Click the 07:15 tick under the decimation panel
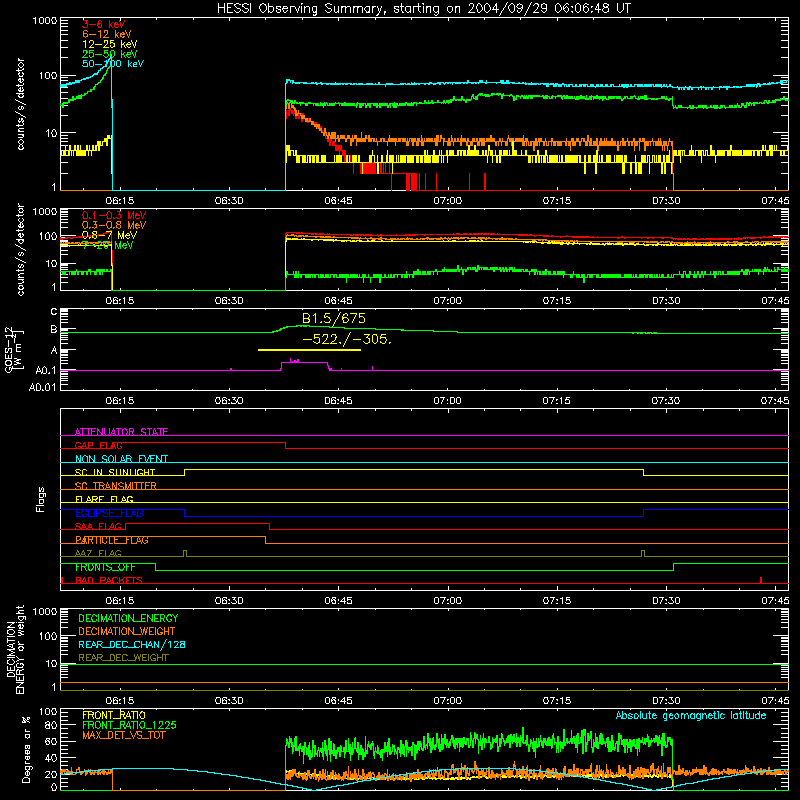The height and width of the screenshot is (800, 800). point(557,701)
